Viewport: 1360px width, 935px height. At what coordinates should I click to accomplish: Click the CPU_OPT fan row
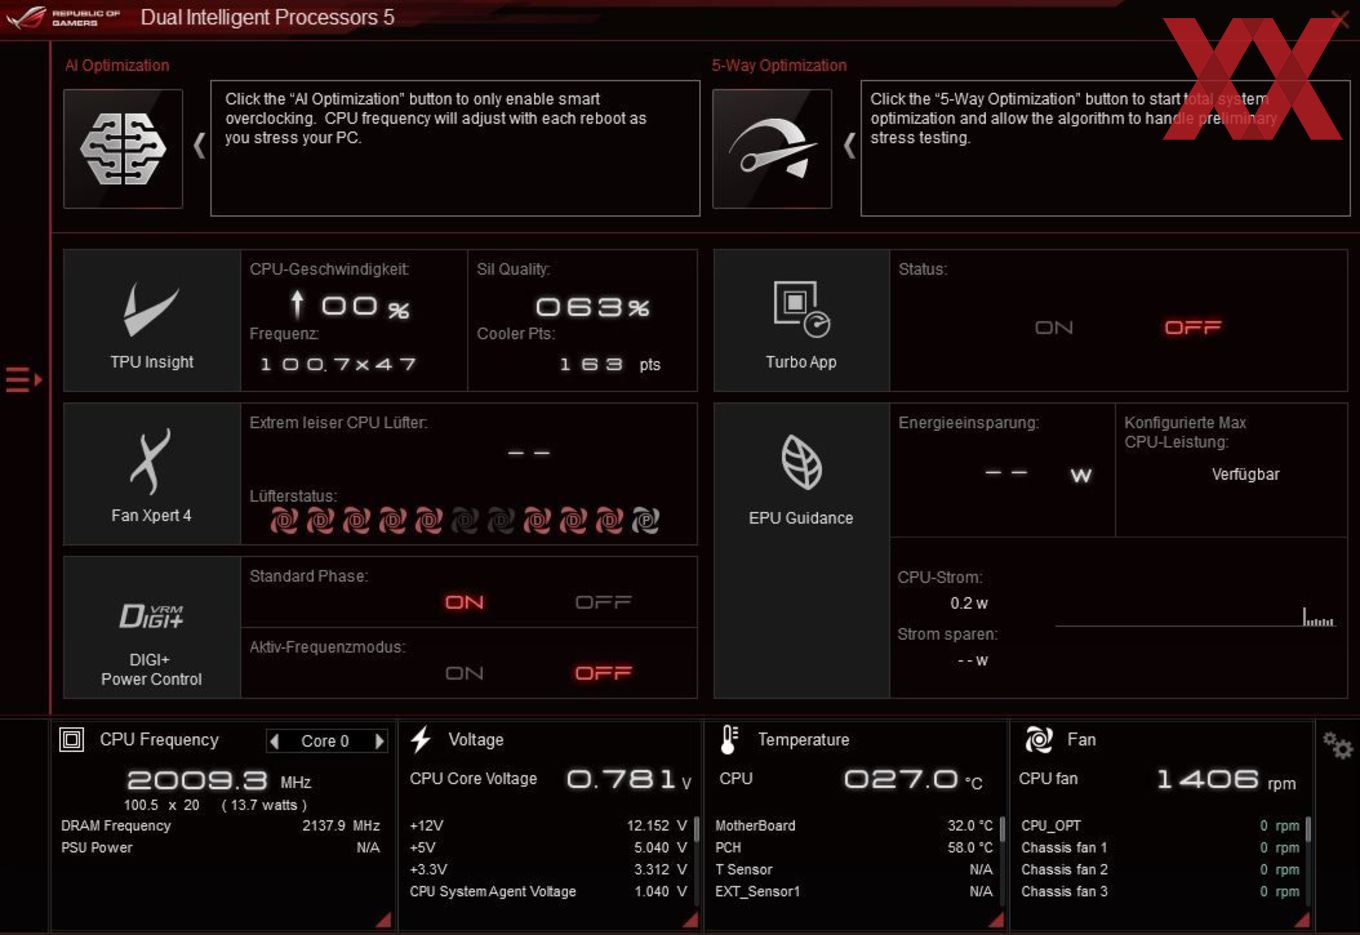point(1160,826)
